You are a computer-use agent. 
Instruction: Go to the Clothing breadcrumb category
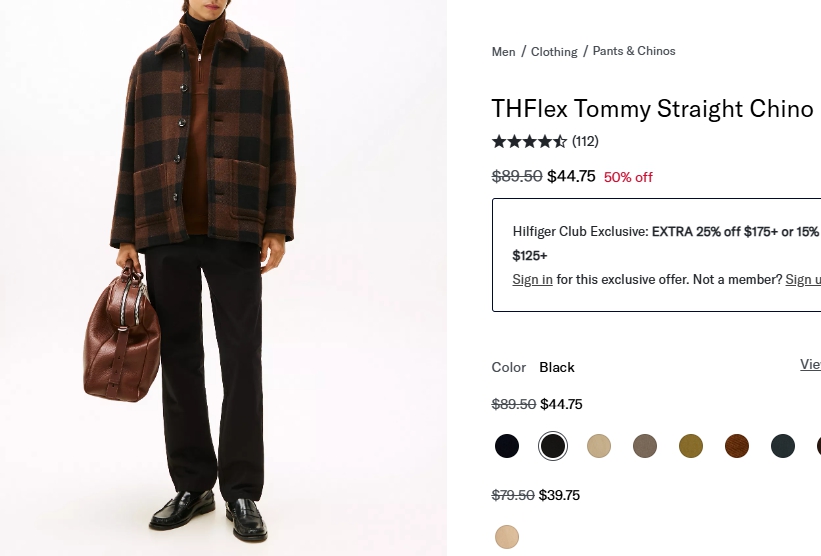[x=554, y=52]
